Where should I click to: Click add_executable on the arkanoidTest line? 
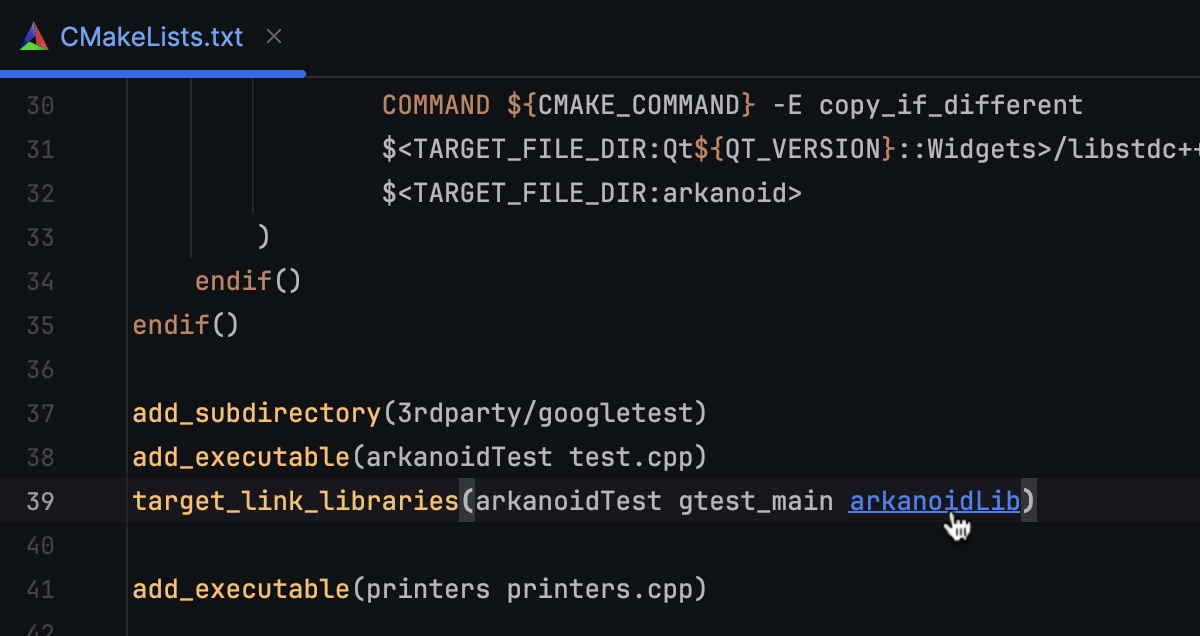pos(241,457)
